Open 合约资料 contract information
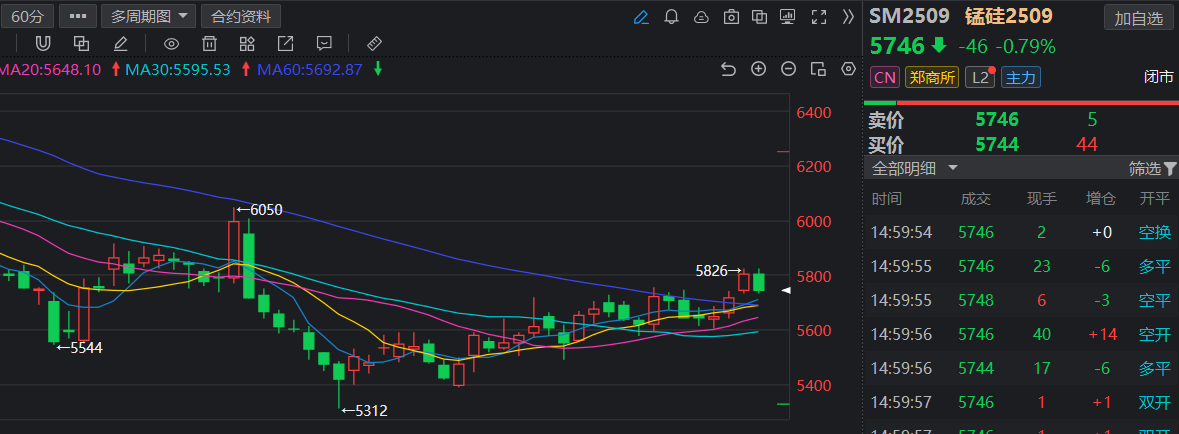1179x434 pixels. (x=240, y=16)
